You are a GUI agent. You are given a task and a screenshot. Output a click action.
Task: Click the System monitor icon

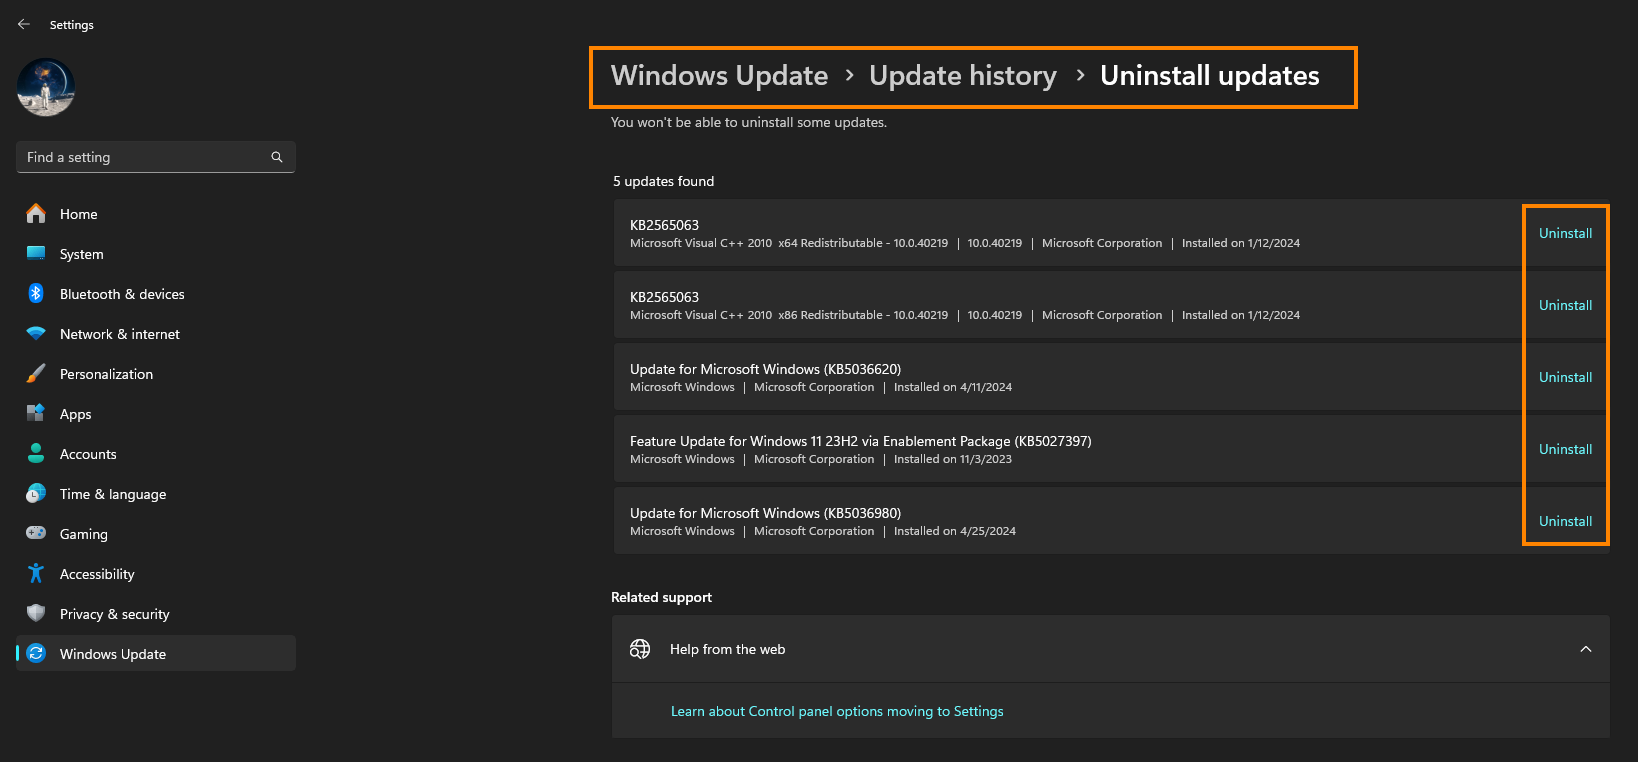(x=36, y=254)
